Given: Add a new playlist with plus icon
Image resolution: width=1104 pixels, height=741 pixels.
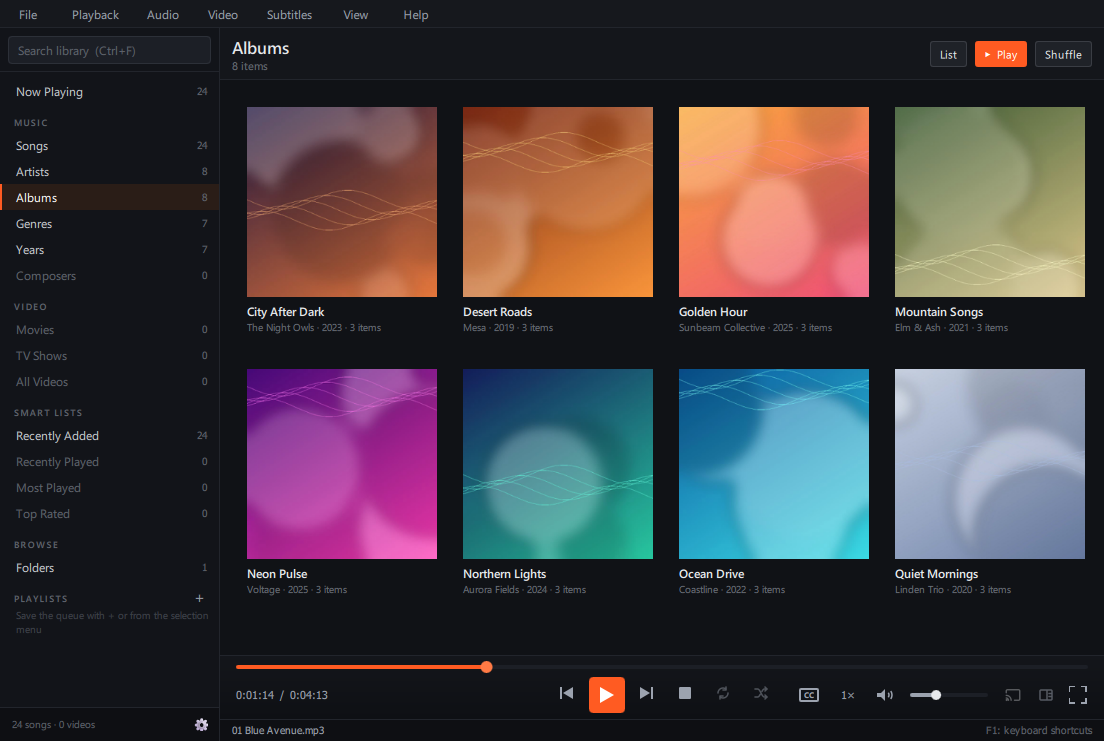Looking at the screenshot, I should click(199, 598).
